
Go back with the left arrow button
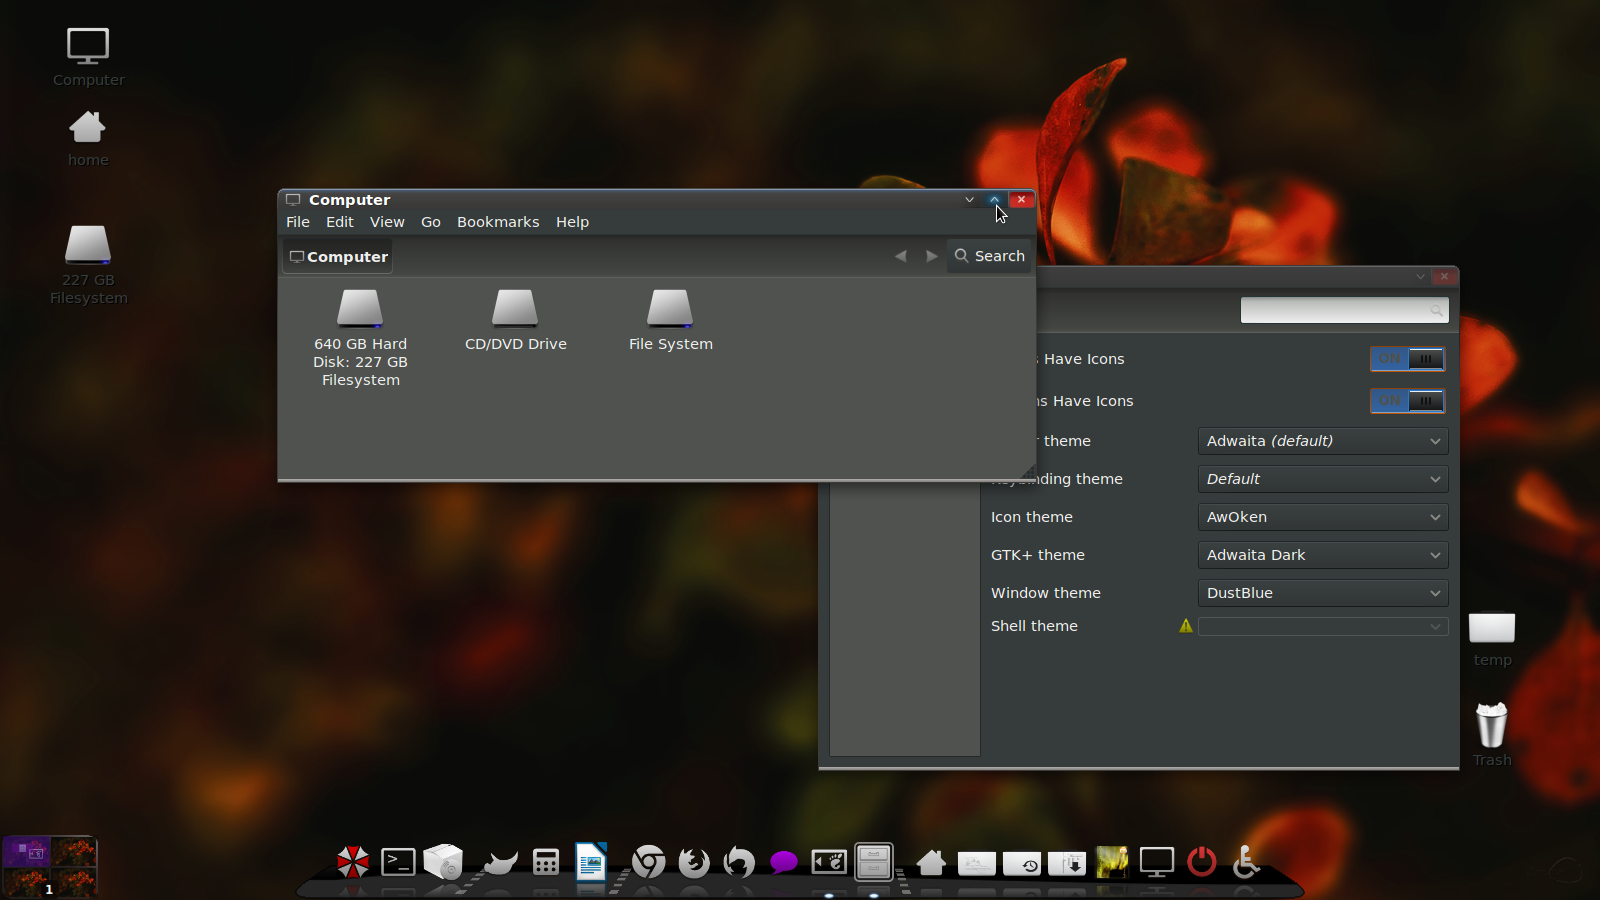point(901,256)
